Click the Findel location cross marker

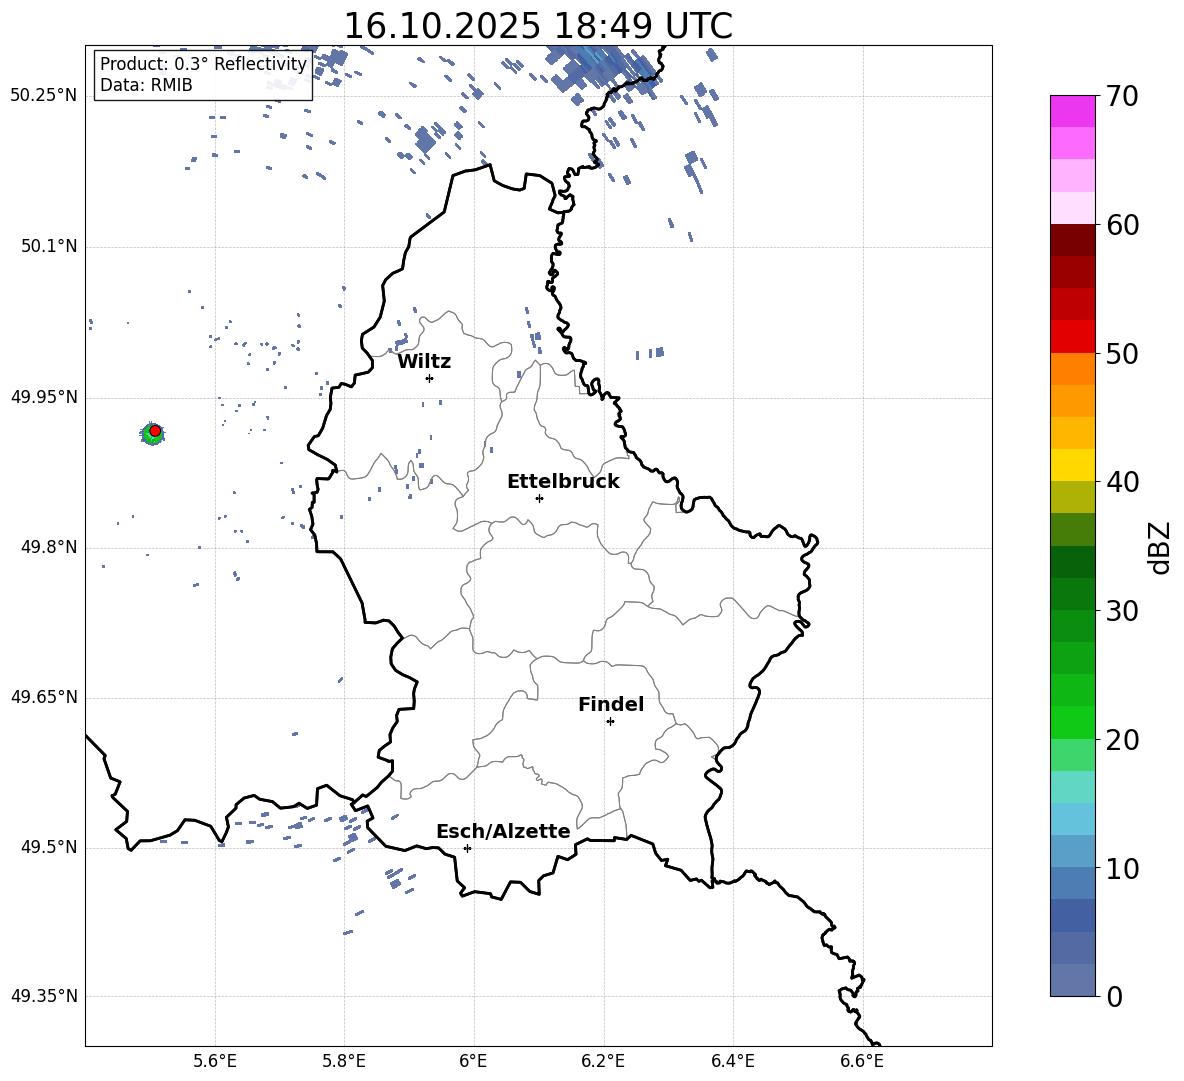click(x=610, y=722)
